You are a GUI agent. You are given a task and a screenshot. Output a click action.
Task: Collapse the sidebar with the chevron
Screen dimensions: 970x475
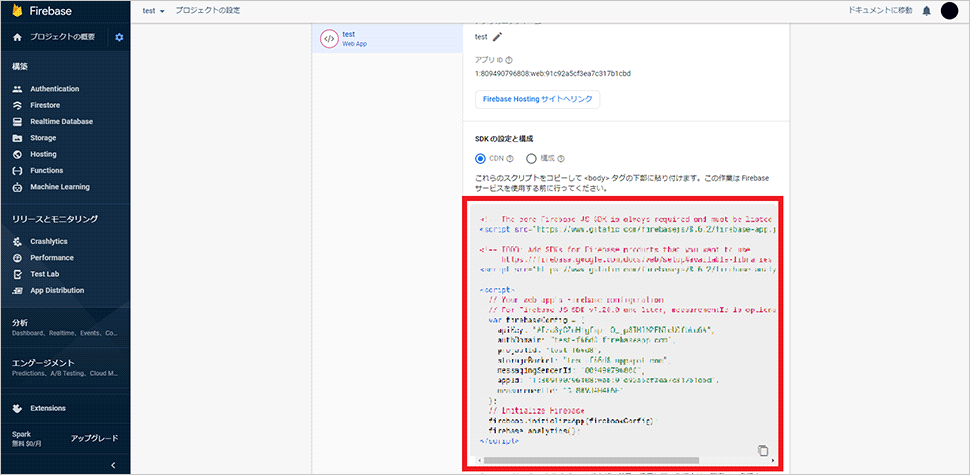click(113, 465)
